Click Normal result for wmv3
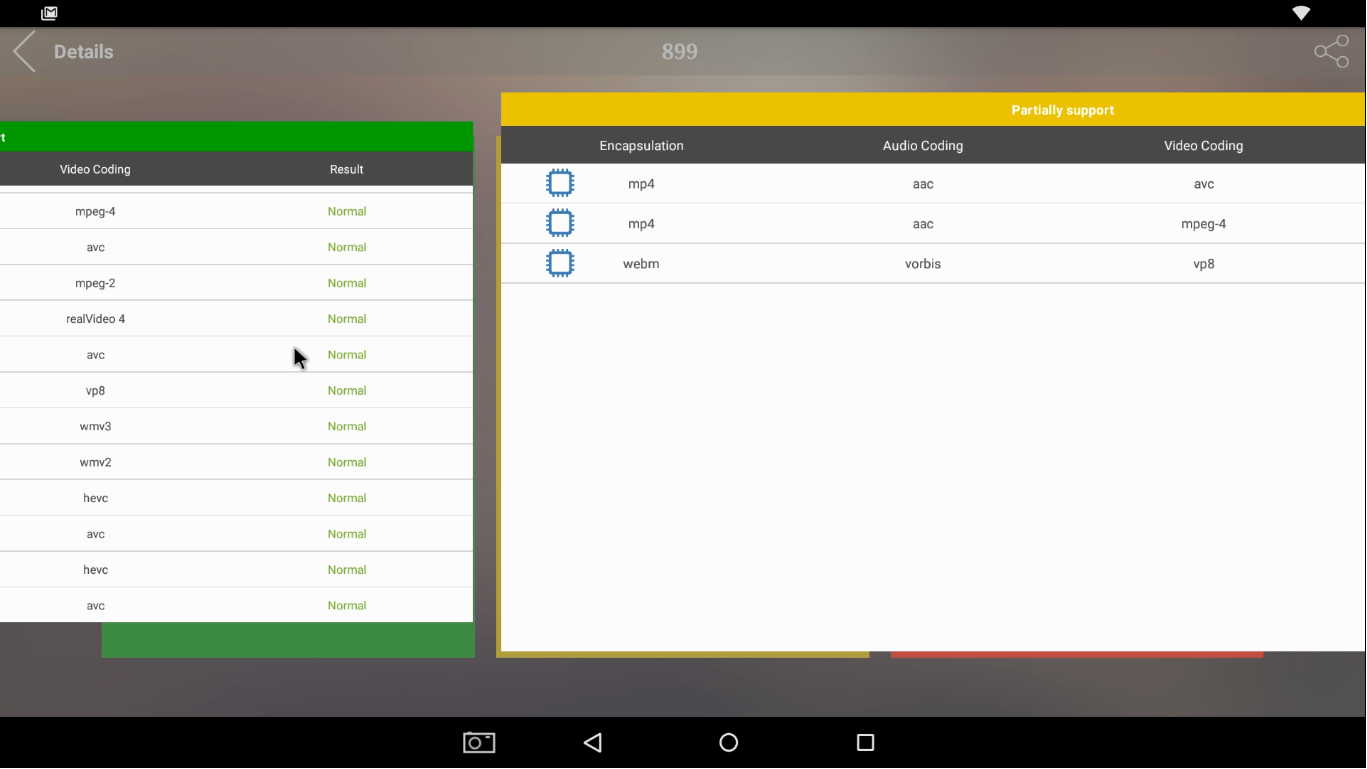The width and height of the screenshot is (1367, 769). [x=347, y=427]
